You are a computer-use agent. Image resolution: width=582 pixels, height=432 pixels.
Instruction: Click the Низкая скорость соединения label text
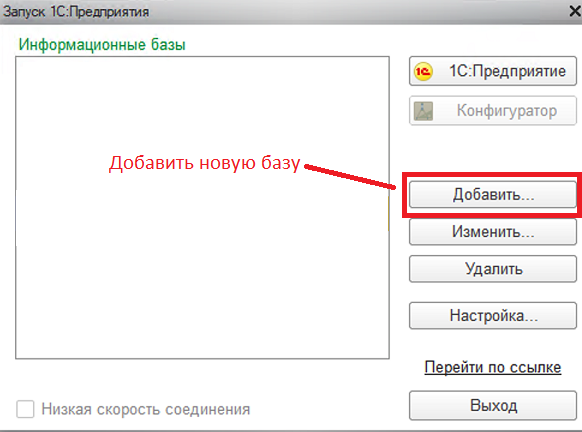pos(146,409)
